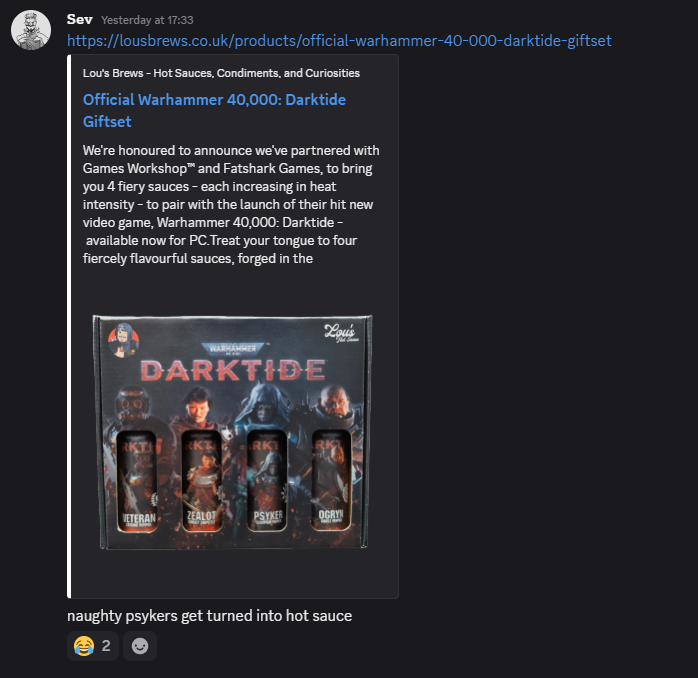The height and width of the screenshot is (678, 698).
Task: Click the Veteran sauce bottle in image
Action: [x=137, y=481]
